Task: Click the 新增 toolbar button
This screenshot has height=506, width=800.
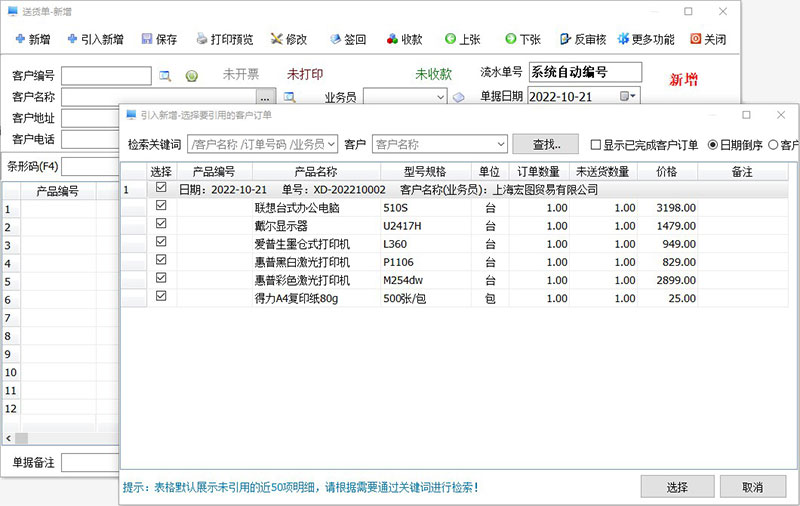Action: 33,39
